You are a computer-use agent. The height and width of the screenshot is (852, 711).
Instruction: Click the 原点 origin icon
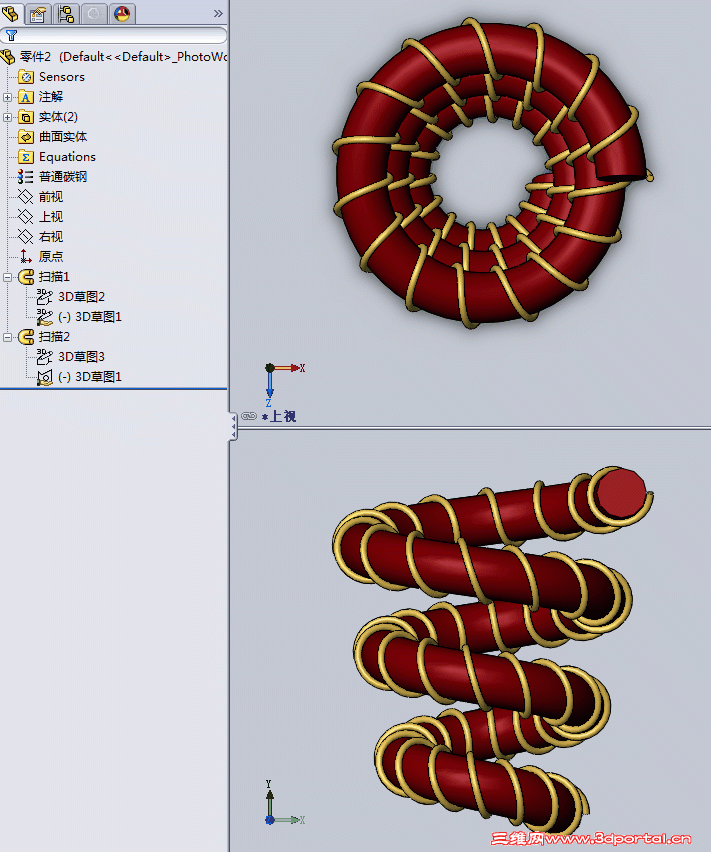pyautogui.click(x=26, y=256)
